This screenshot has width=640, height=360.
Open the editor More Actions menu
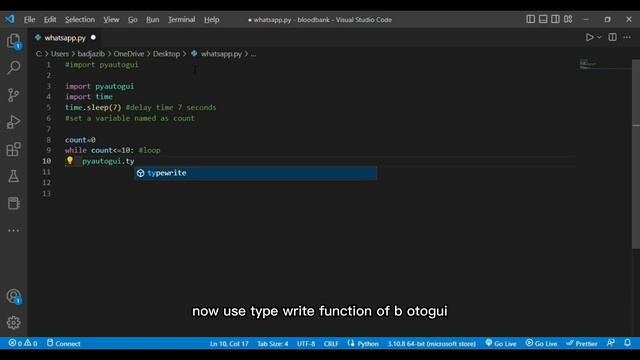tap(627, 38)
